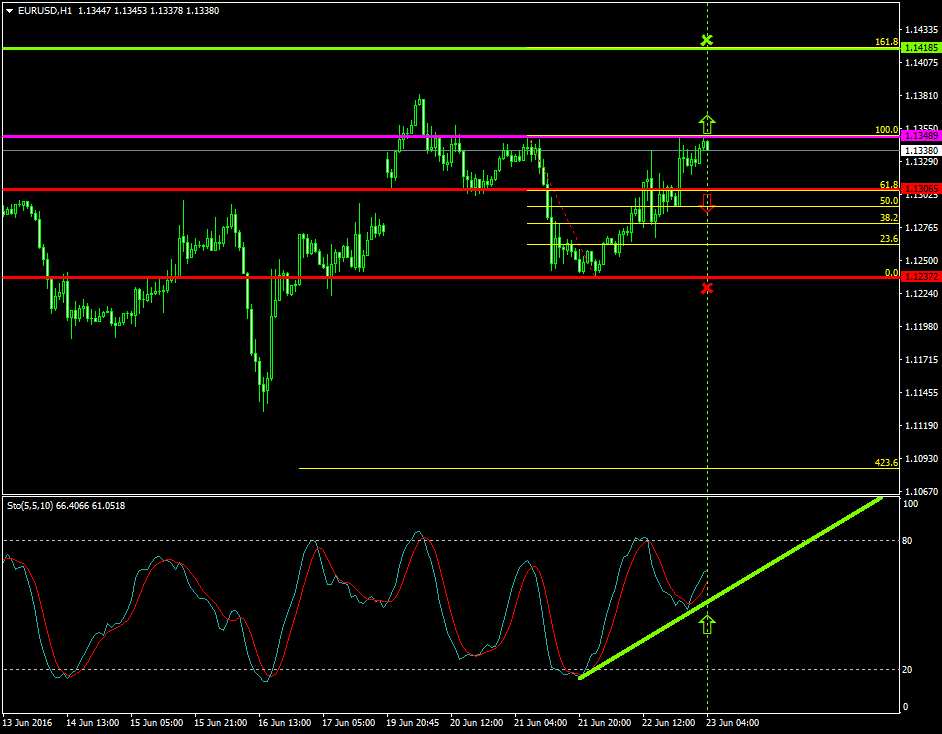Click the green arrow inside the stochastic window
The width and height of the screenshot is (942, 734).
[x=707, y=623]
